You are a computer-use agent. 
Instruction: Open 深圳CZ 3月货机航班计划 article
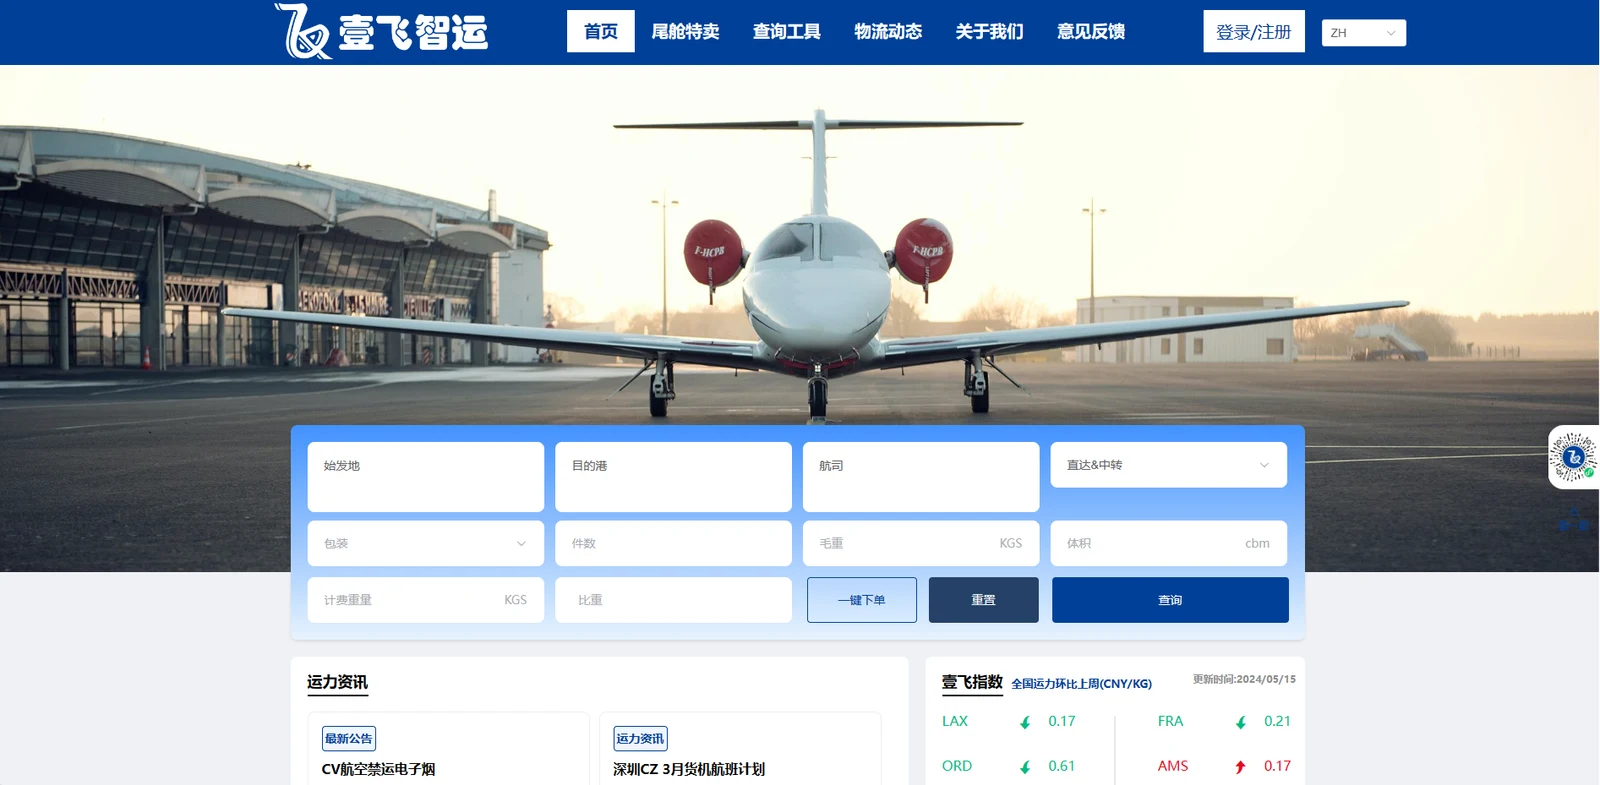click(x=689, y=769)
